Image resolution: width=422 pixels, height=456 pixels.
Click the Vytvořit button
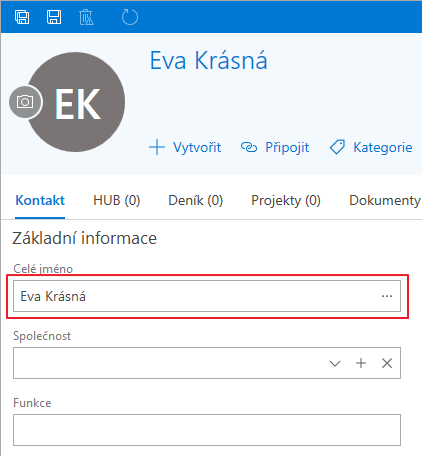tap(185, 147)
